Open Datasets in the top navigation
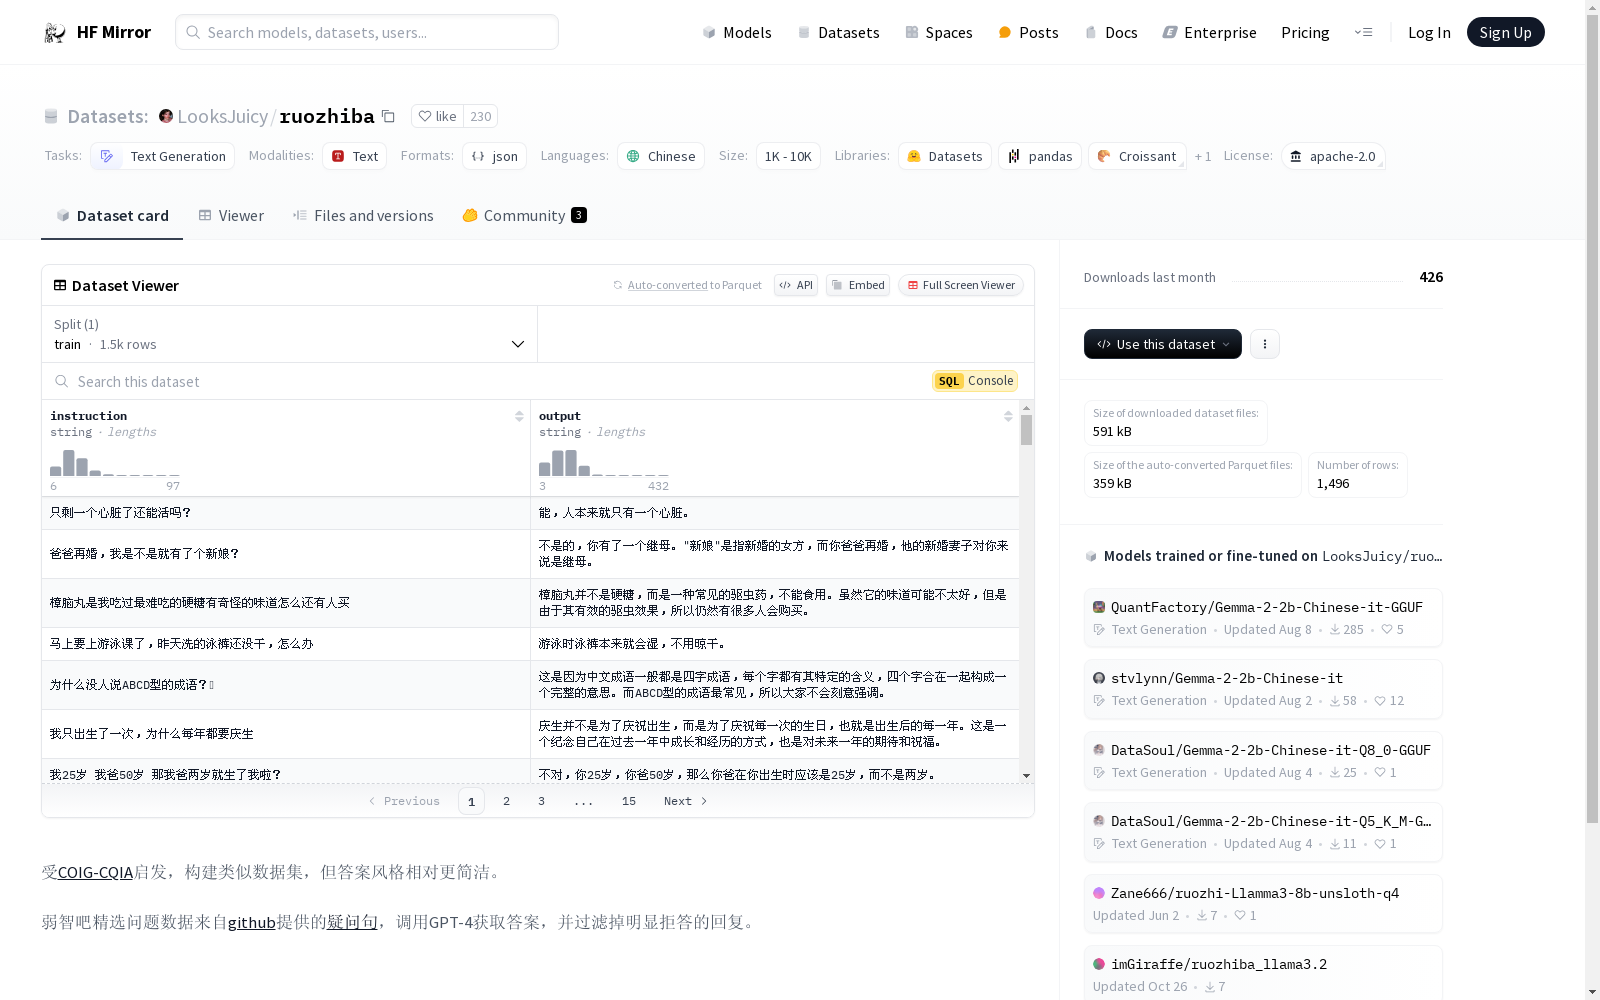Screen dimensions: 1600x1000 click(x=838, y=32)
